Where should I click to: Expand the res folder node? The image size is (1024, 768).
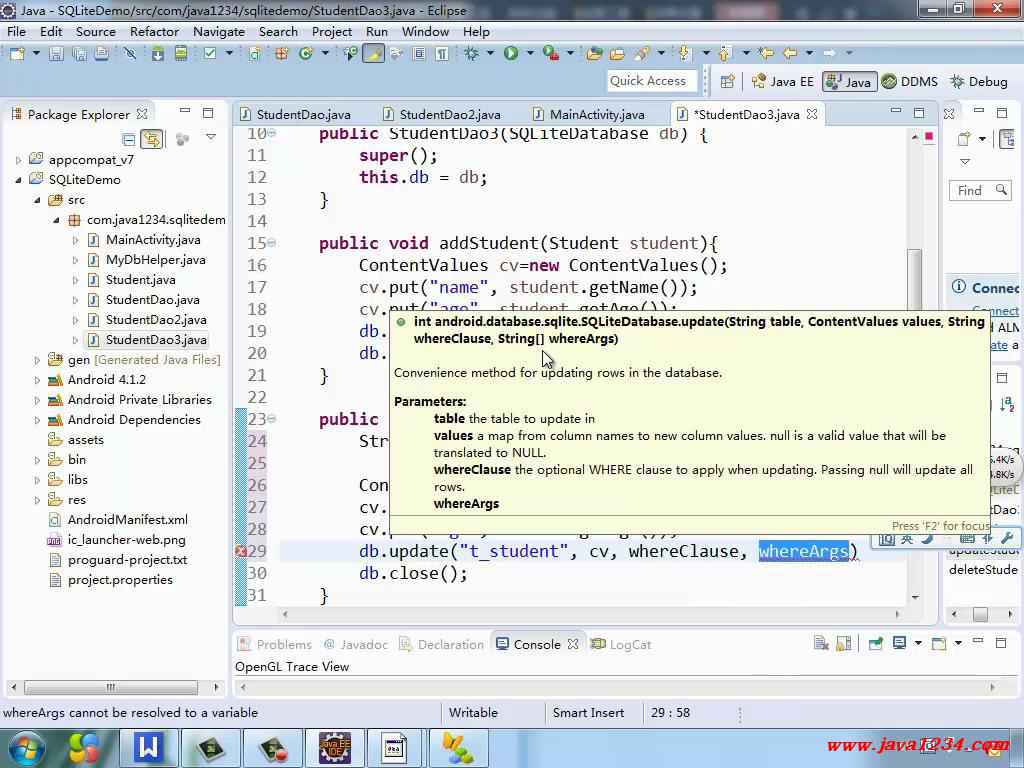[37, 500]
